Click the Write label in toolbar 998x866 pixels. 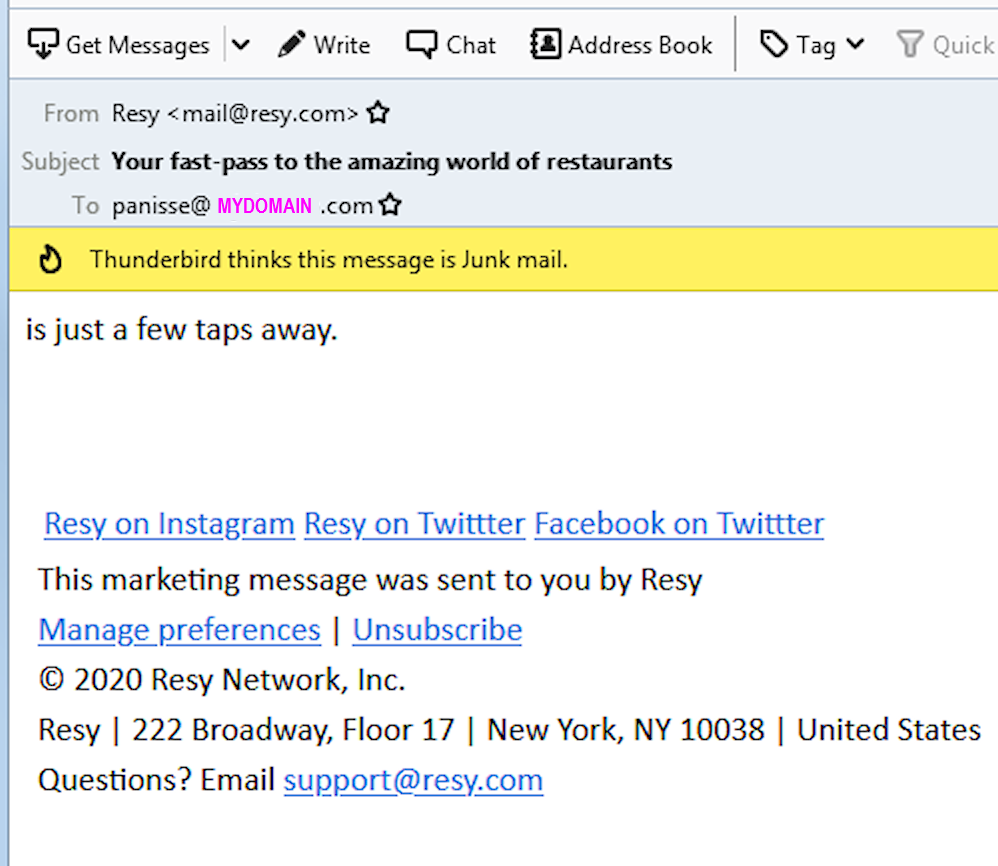click(x=342, y=45)
